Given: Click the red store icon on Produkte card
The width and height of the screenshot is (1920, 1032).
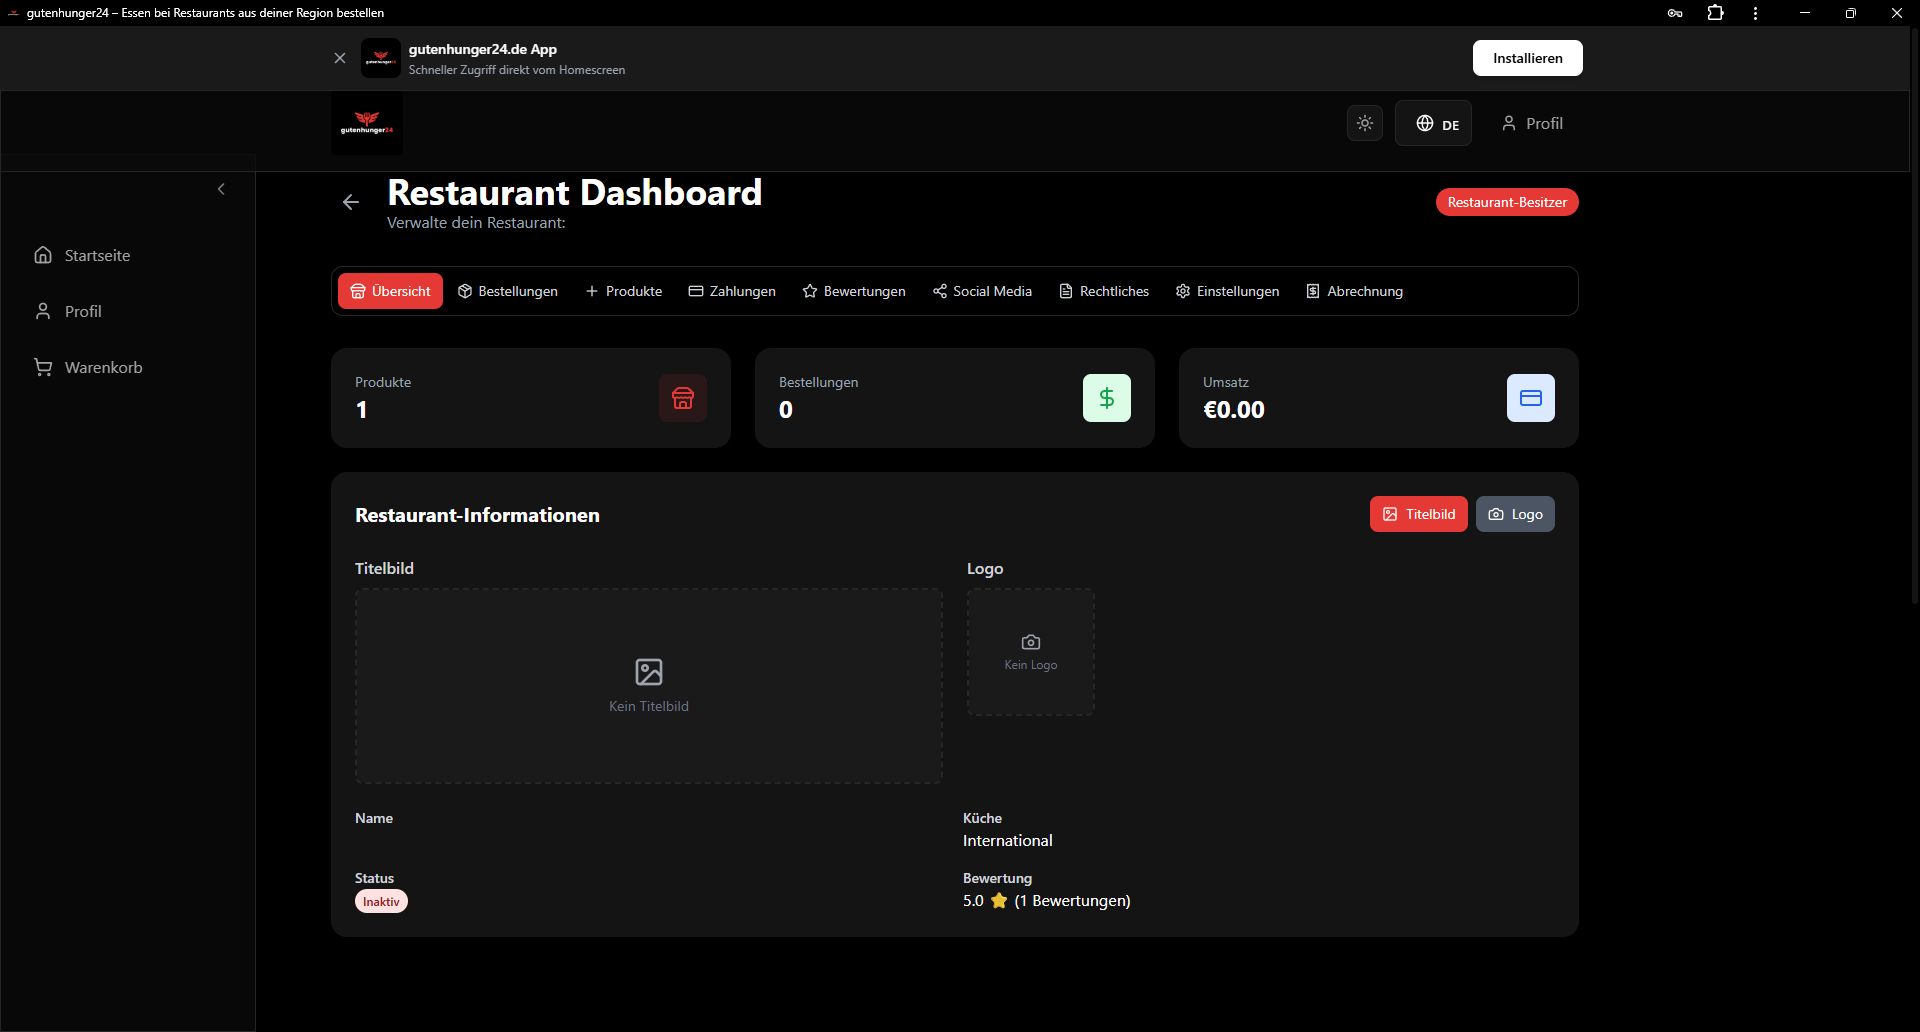Looking at the screenshot, I should click(683, 398).
